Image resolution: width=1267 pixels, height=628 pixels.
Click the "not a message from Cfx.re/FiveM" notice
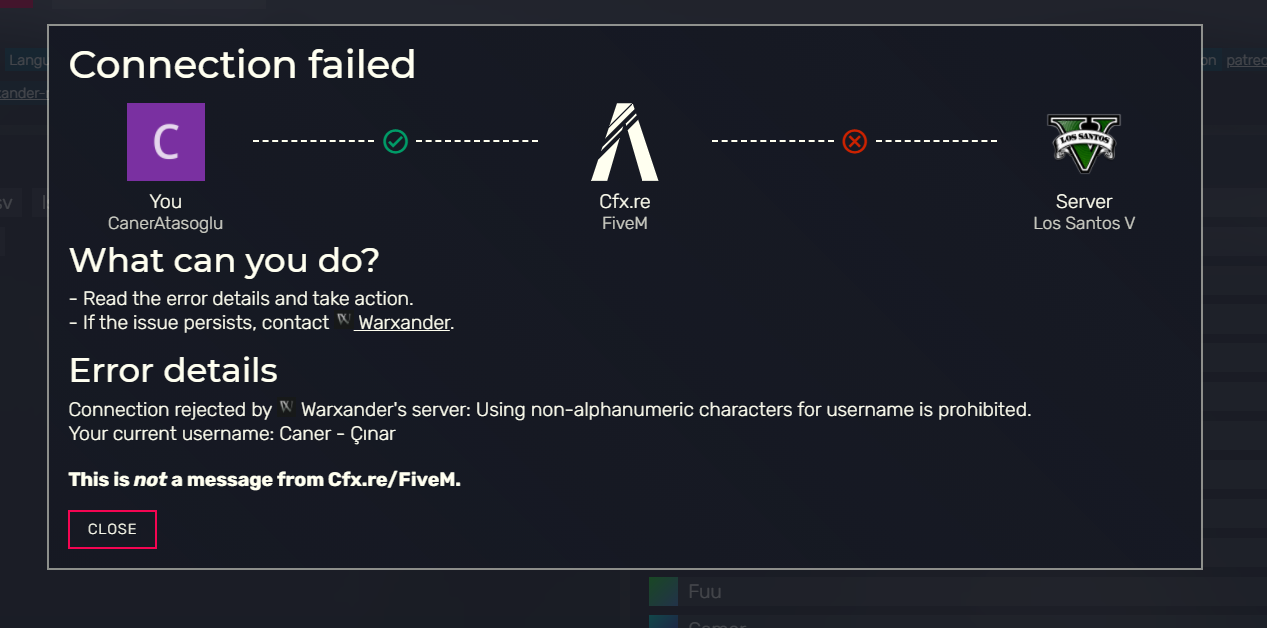(x=264, y=480)
